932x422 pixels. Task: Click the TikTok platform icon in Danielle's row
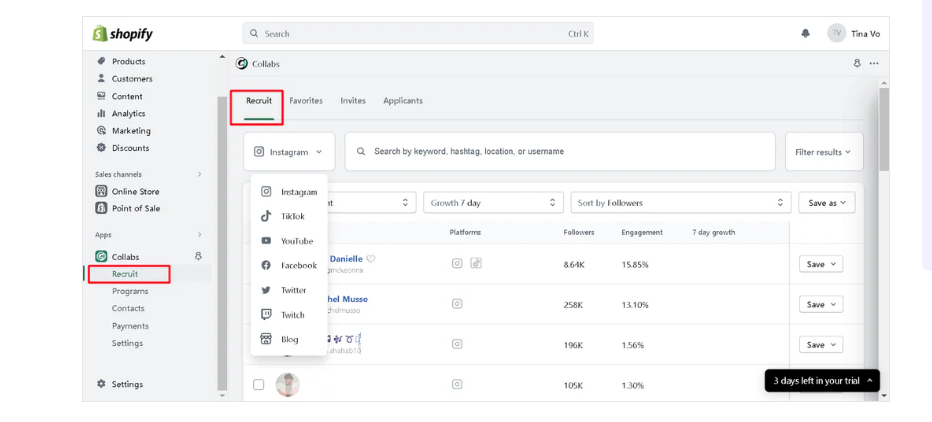pyautogui.click(x=476, y=263)
